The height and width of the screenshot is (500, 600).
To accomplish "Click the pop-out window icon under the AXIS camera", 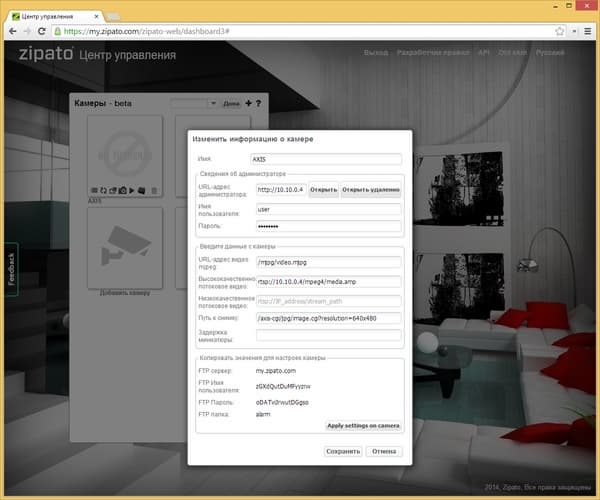I will click(113, 190).
